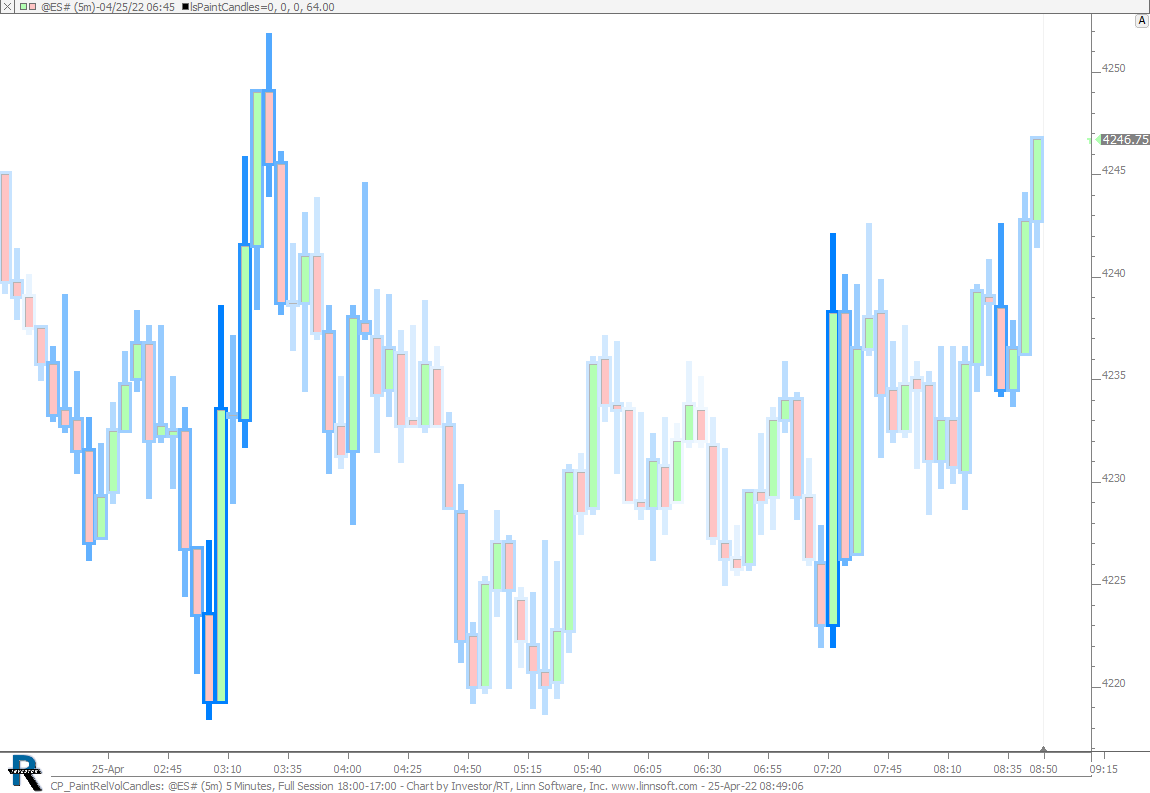
Task: Click the www.linnsoft.com text in footer
Action: coord(654,786)
